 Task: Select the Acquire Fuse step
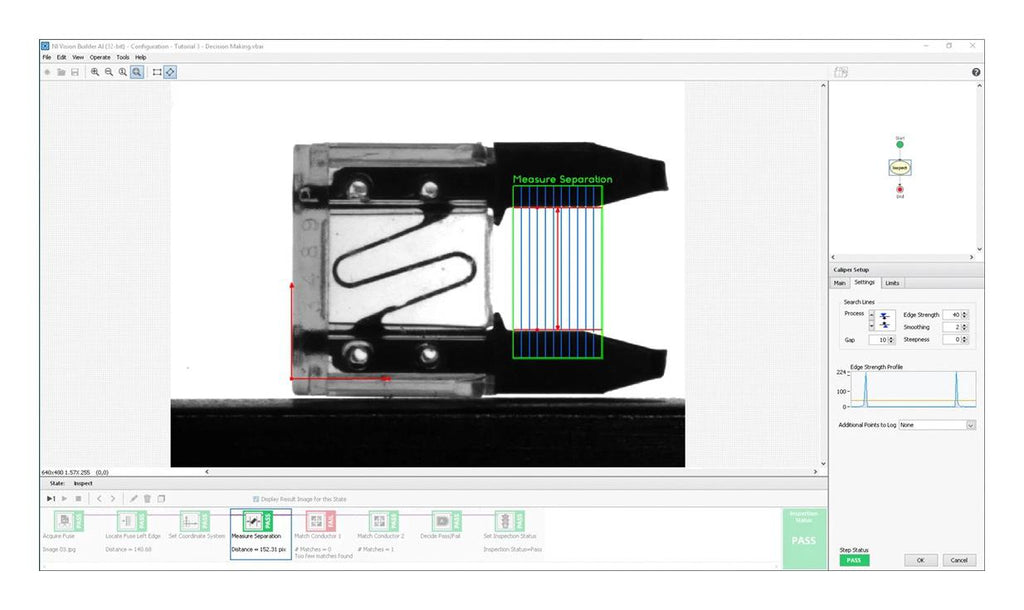(69, 521)
